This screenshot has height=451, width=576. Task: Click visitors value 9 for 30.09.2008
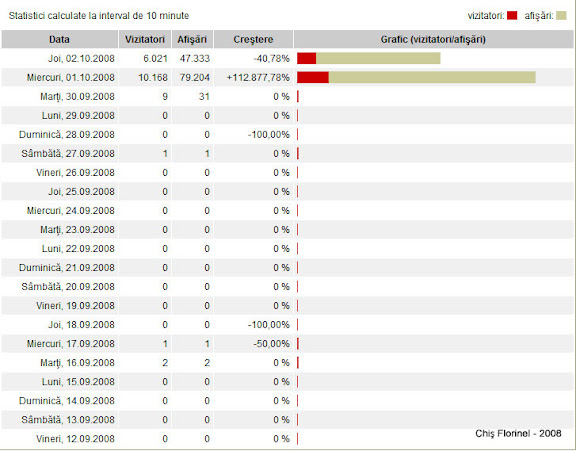pyautogui.click(x=165, y=97)
